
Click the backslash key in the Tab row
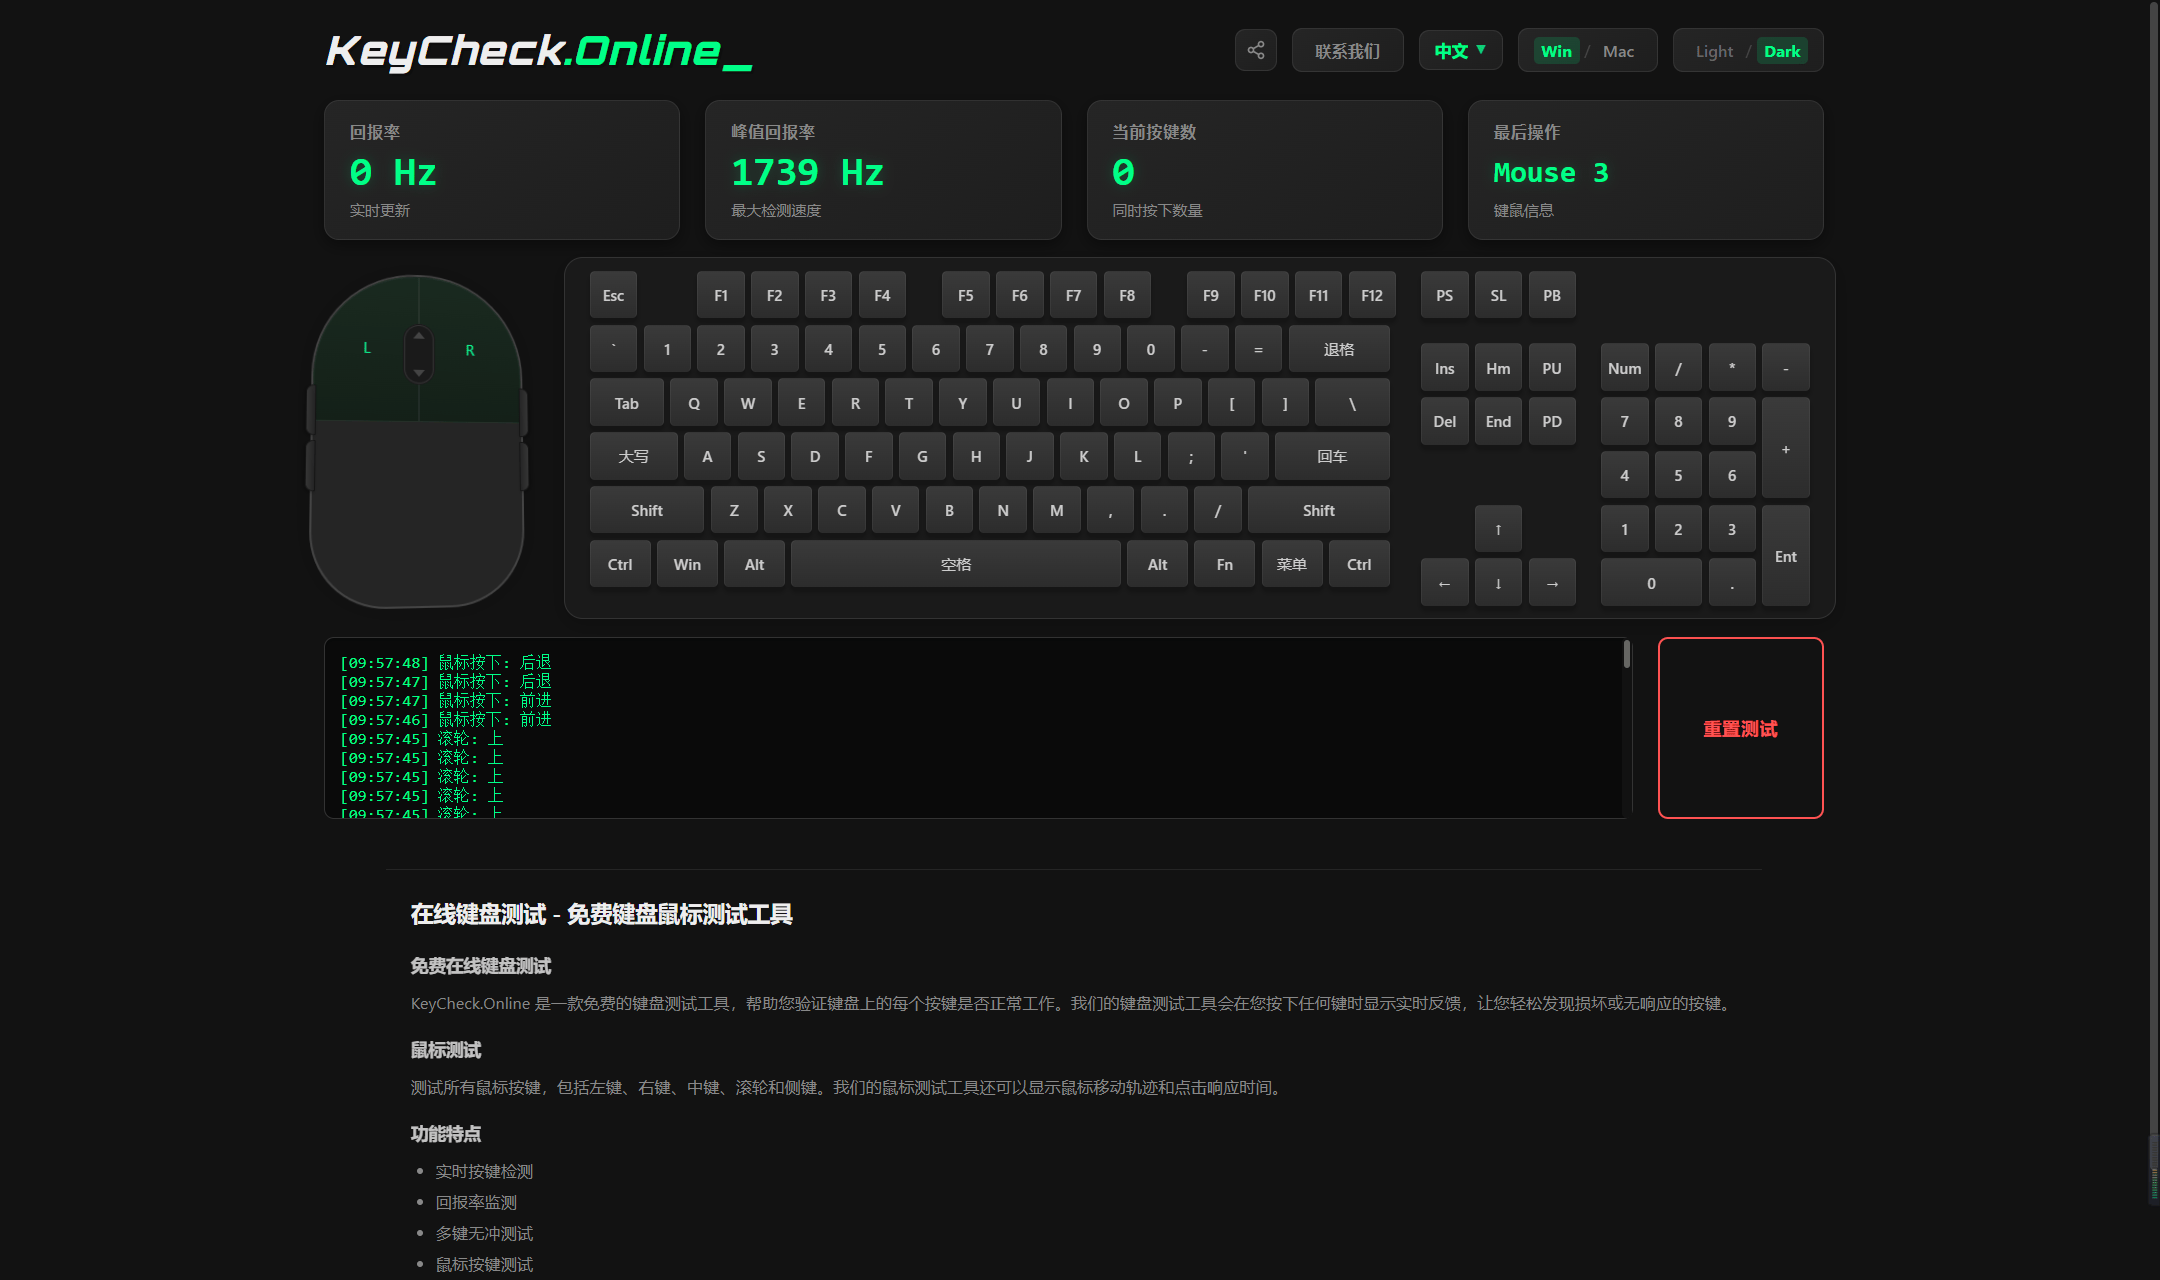point(1352,403)
